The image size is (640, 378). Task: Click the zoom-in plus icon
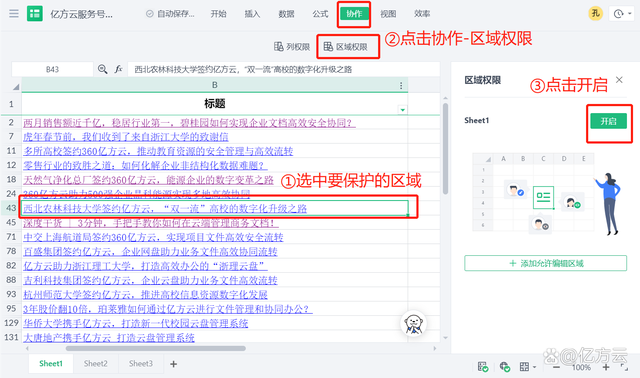606,367
